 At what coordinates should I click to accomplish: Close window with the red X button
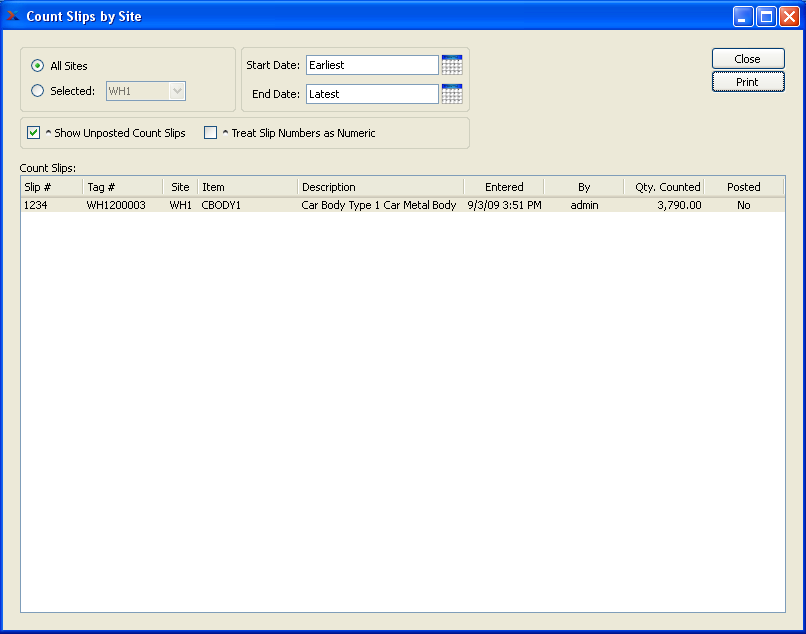[789, 16]
